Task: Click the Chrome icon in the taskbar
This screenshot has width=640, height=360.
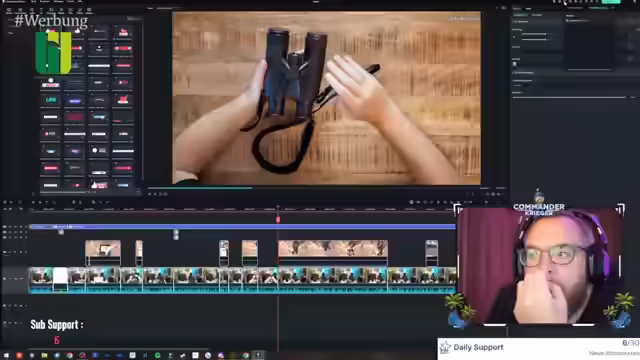Action: point(69,356)
